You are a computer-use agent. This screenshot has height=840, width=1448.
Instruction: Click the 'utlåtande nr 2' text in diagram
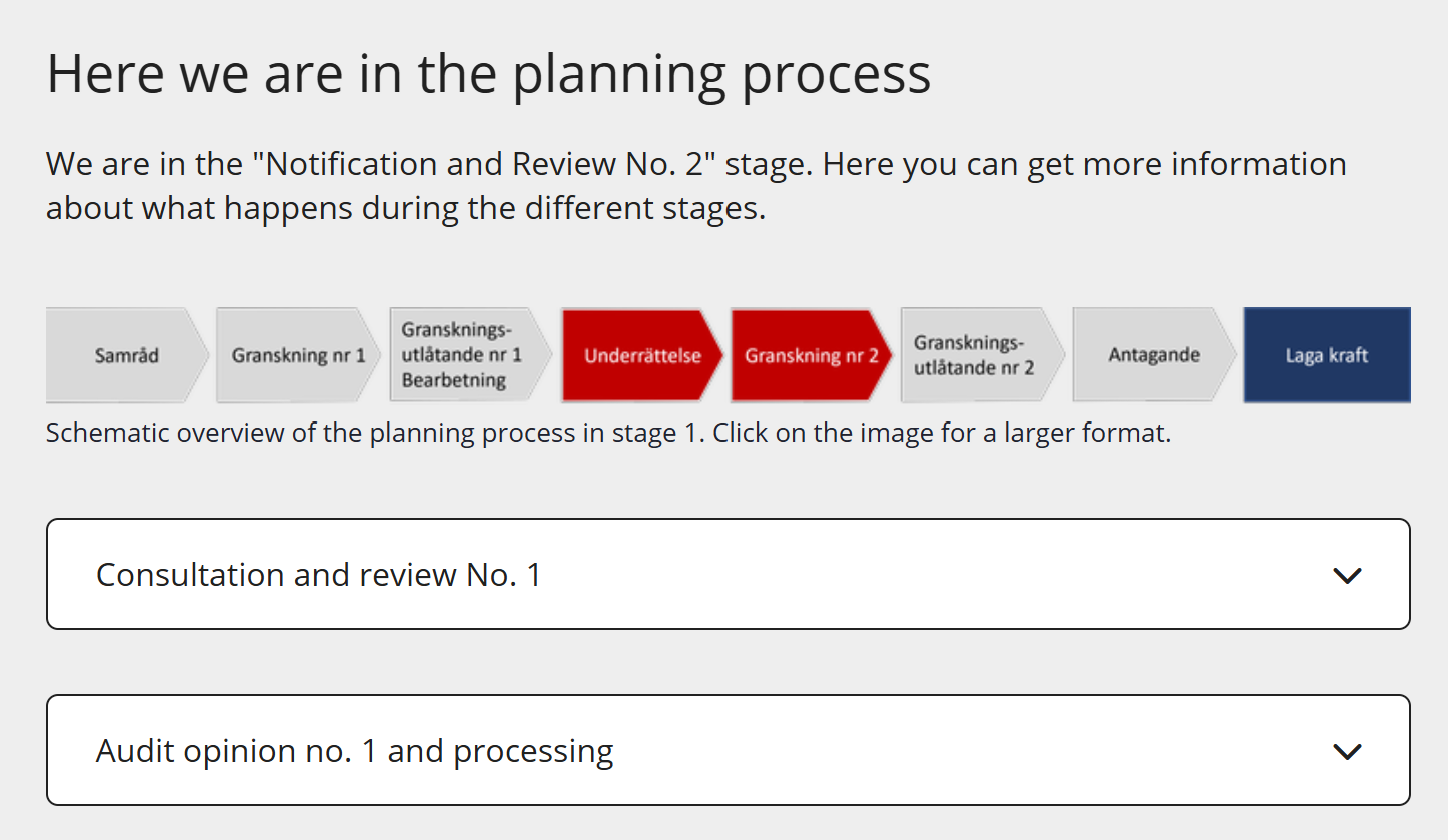coord(973,367)
